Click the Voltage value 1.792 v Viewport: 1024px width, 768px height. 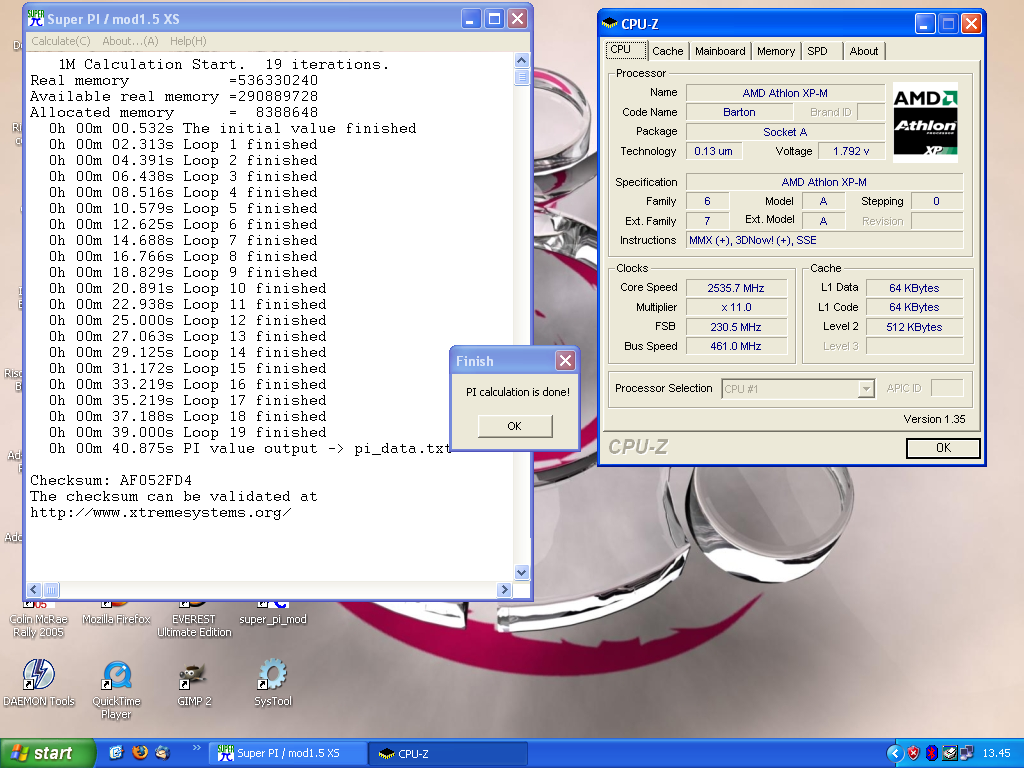[851, 151]
